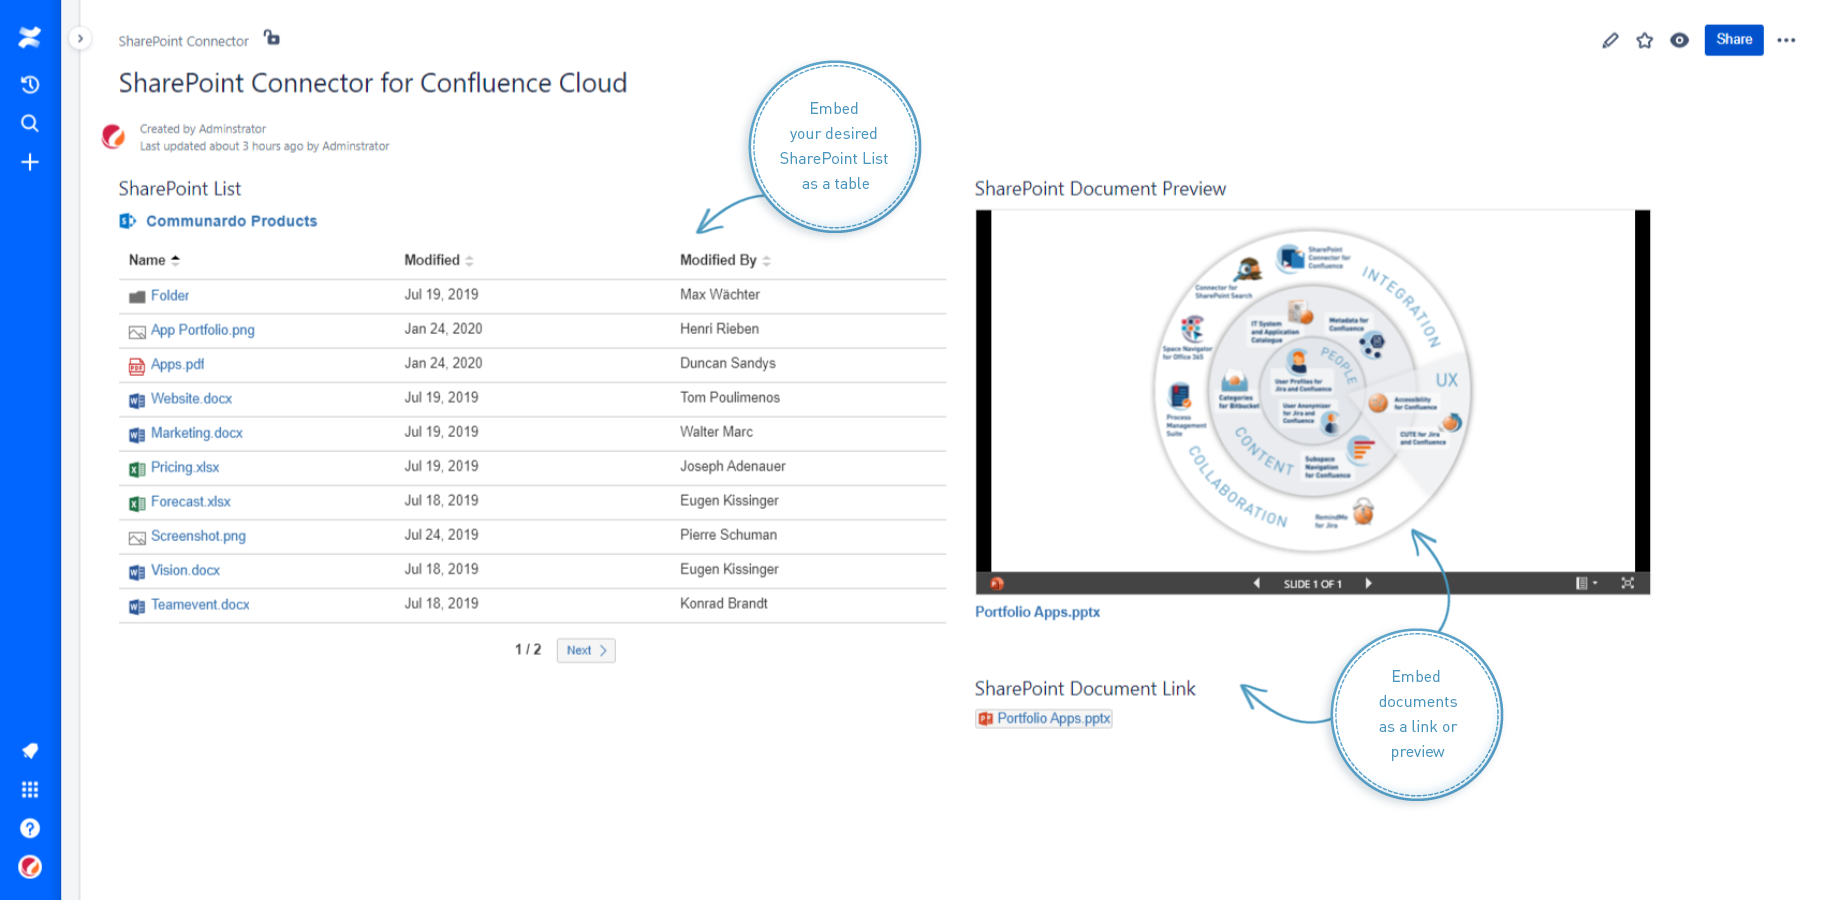
Task: Edit the page with the pencil icon
Action: pos(1610,40)
